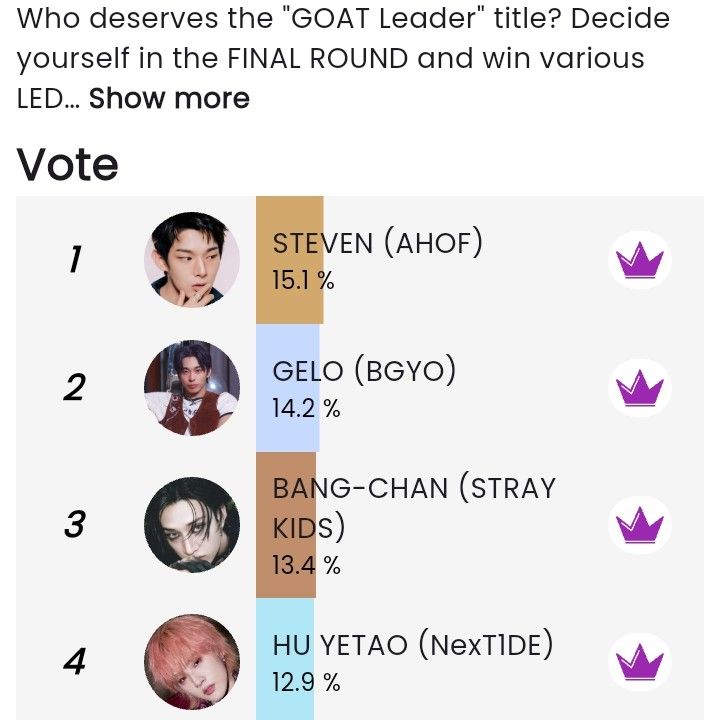
Task: Vote with the crown for BANG-CHAN (STRAY KIDS)
Action: (x=639, y=524)
